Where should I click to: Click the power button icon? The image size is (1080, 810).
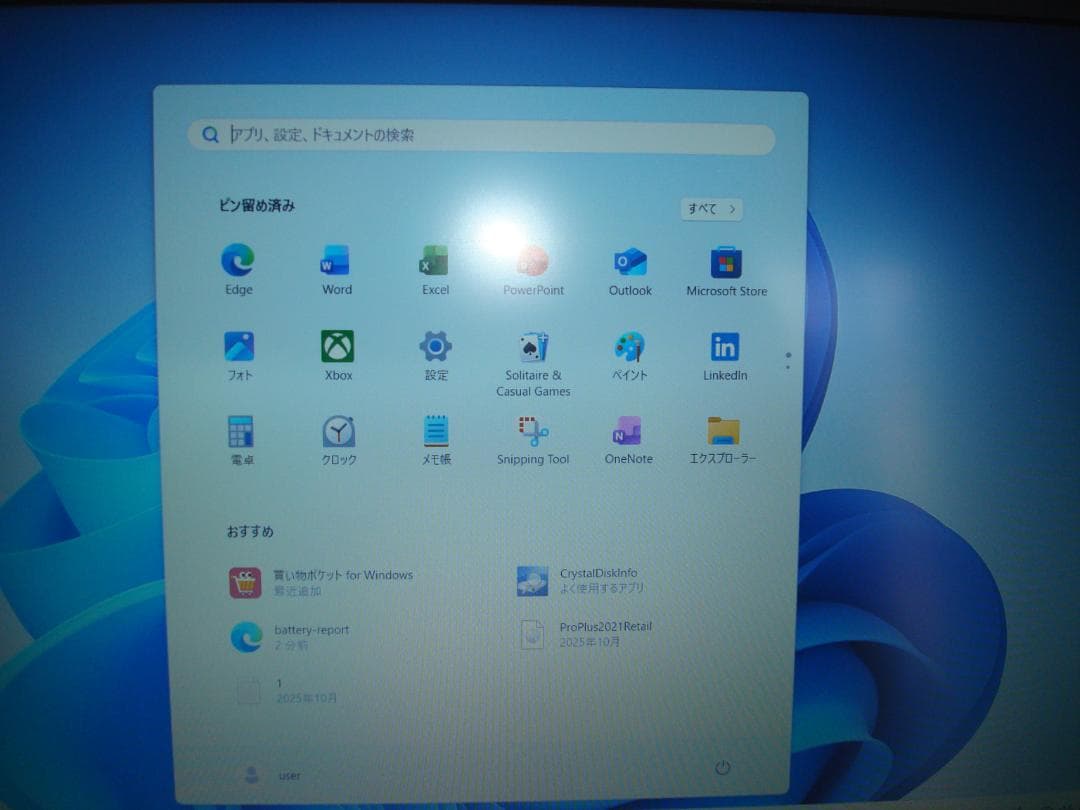point(723,767)
